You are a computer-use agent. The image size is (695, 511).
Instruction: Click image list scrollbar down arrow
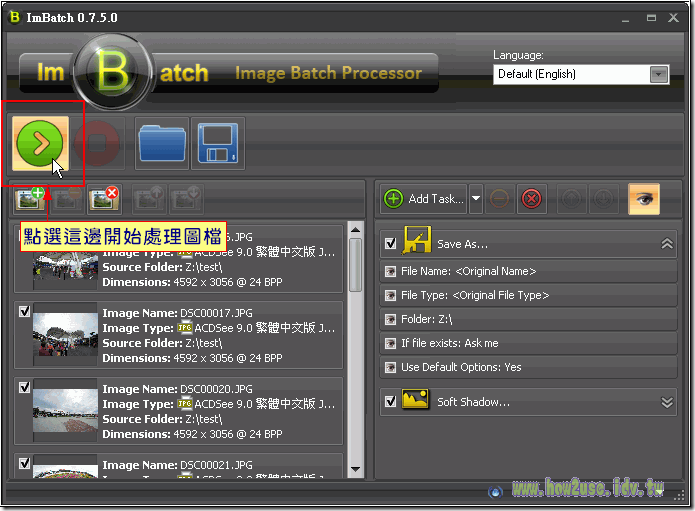click(355, 469)
